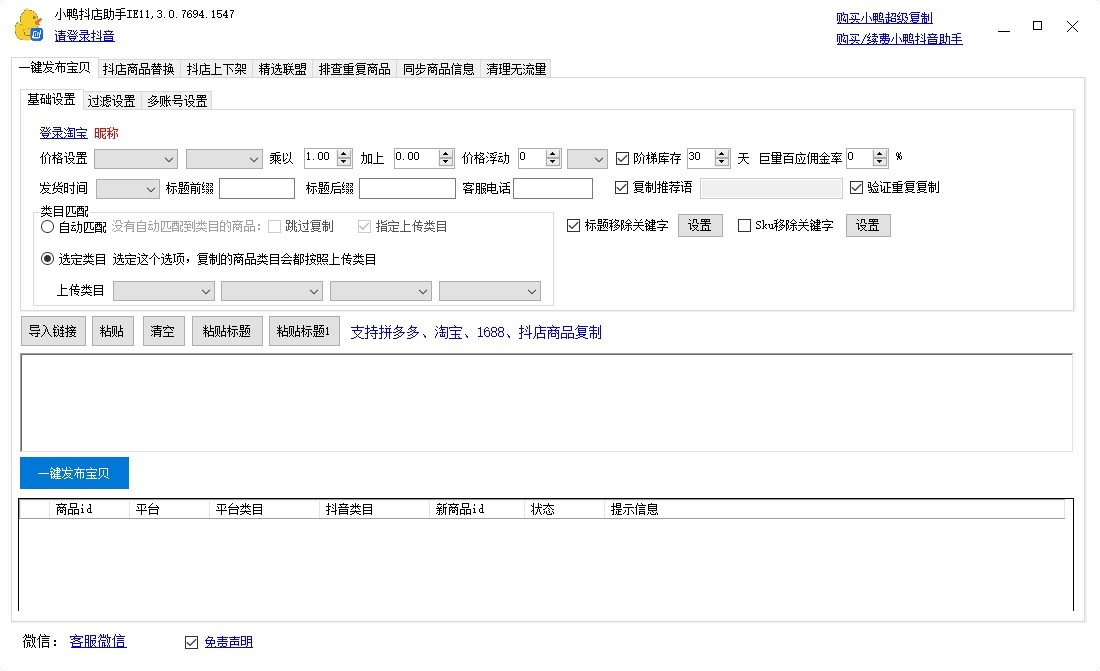Image resolution: width=1100 pixels, height=671 pixels.
Task: Click 设置 button for Sku移除关键字
Action: pyautogui.click(x=868, y=225)
